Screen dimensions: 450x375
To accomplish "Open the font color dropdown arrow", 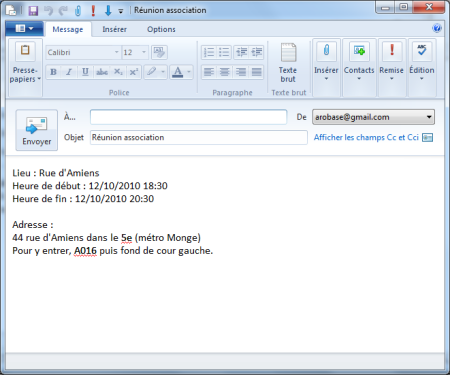I will (x=189, y=72).
